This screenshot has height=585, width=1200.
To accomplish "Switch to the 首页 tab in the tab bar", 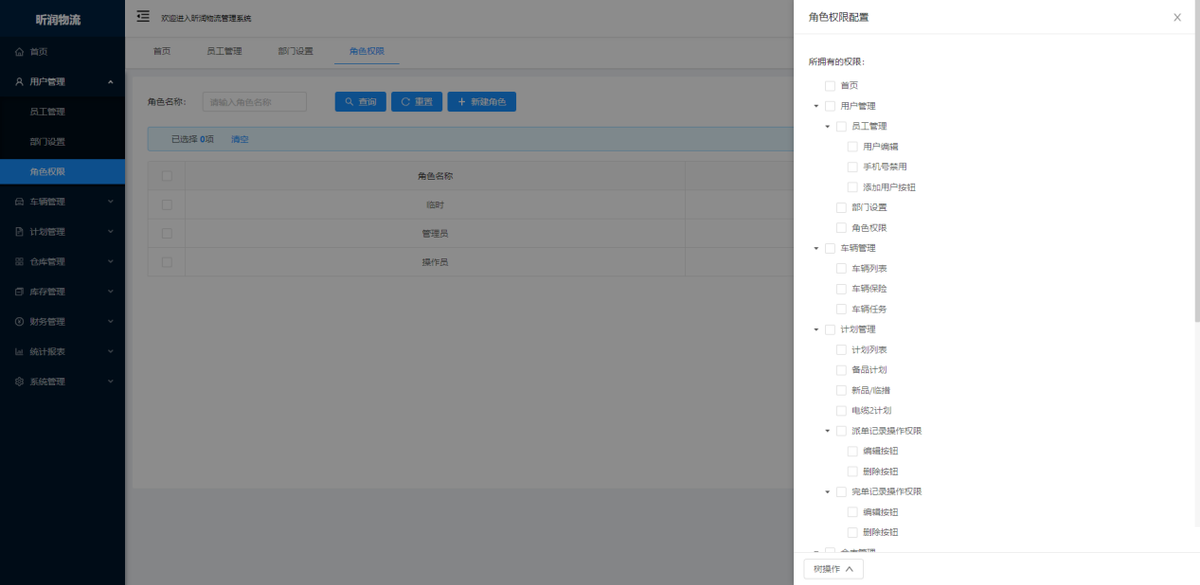I will pyautogui.click(x=161, y=51).
